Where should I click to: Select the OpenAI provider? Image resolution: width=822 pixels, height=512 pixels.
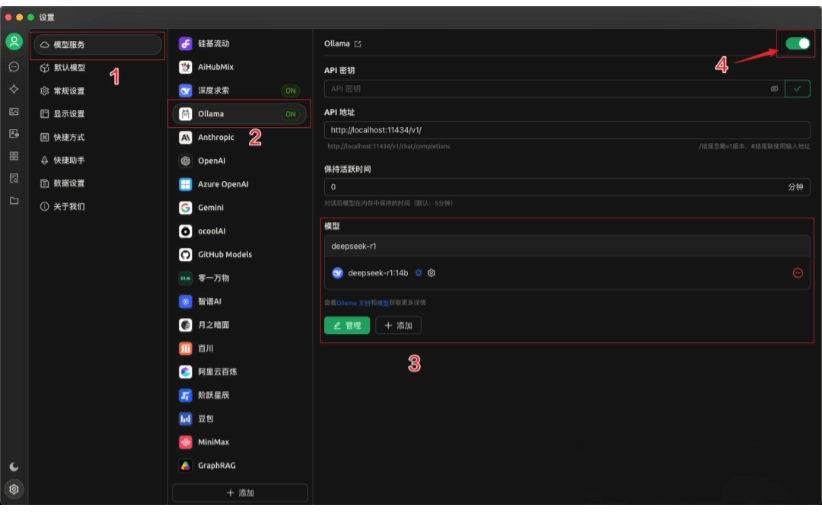tap(239, 161)
